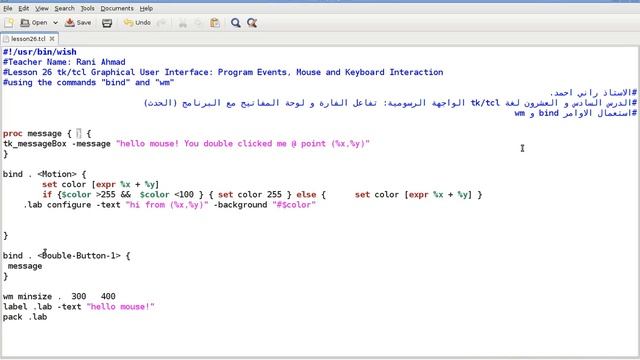Click the Open file button

point(34,23)
